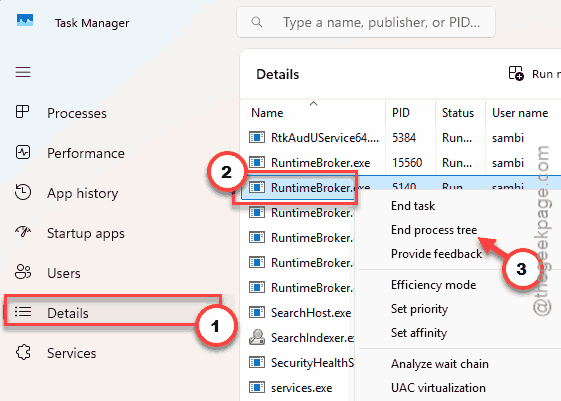Viewport: 561px width, 401px height.
Task: Open the Users tab
Action: pyautogui.click(x=64, y=273)
